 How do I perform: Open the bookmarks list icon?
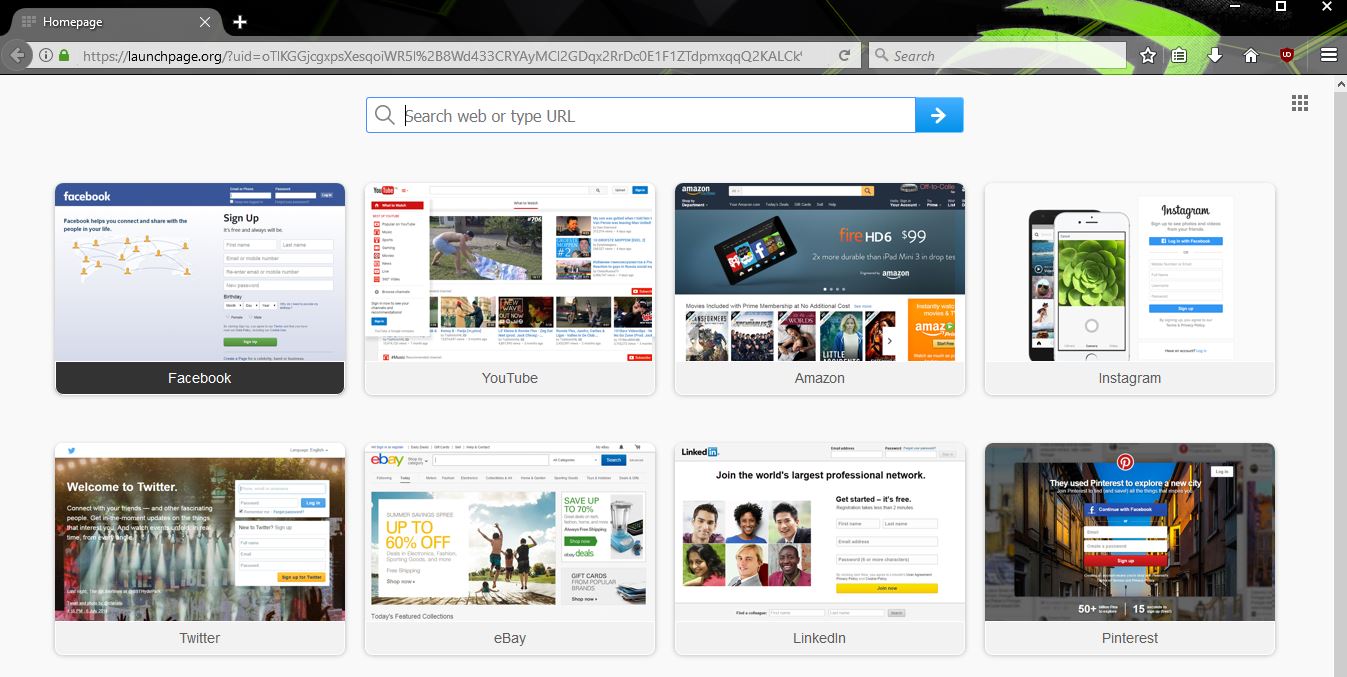click(1180, 56)
